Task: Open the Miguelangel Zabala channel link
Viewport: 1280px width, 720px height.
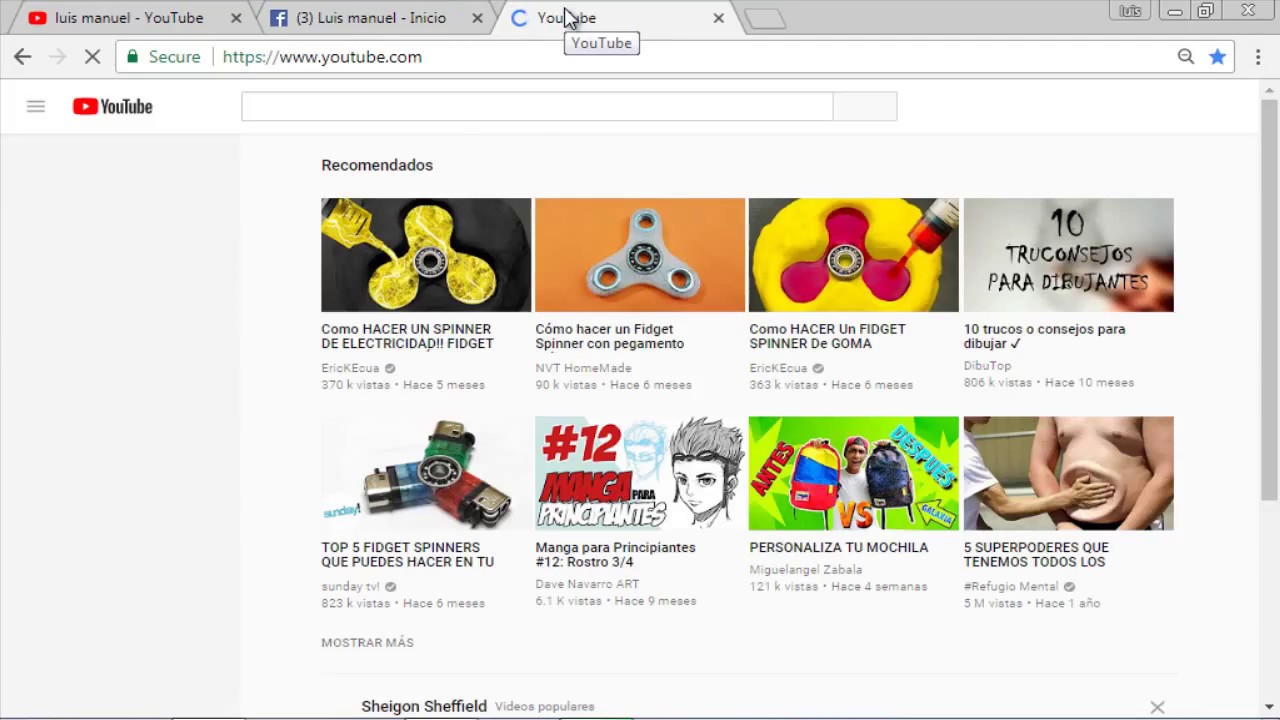Action: coord(805,570)
